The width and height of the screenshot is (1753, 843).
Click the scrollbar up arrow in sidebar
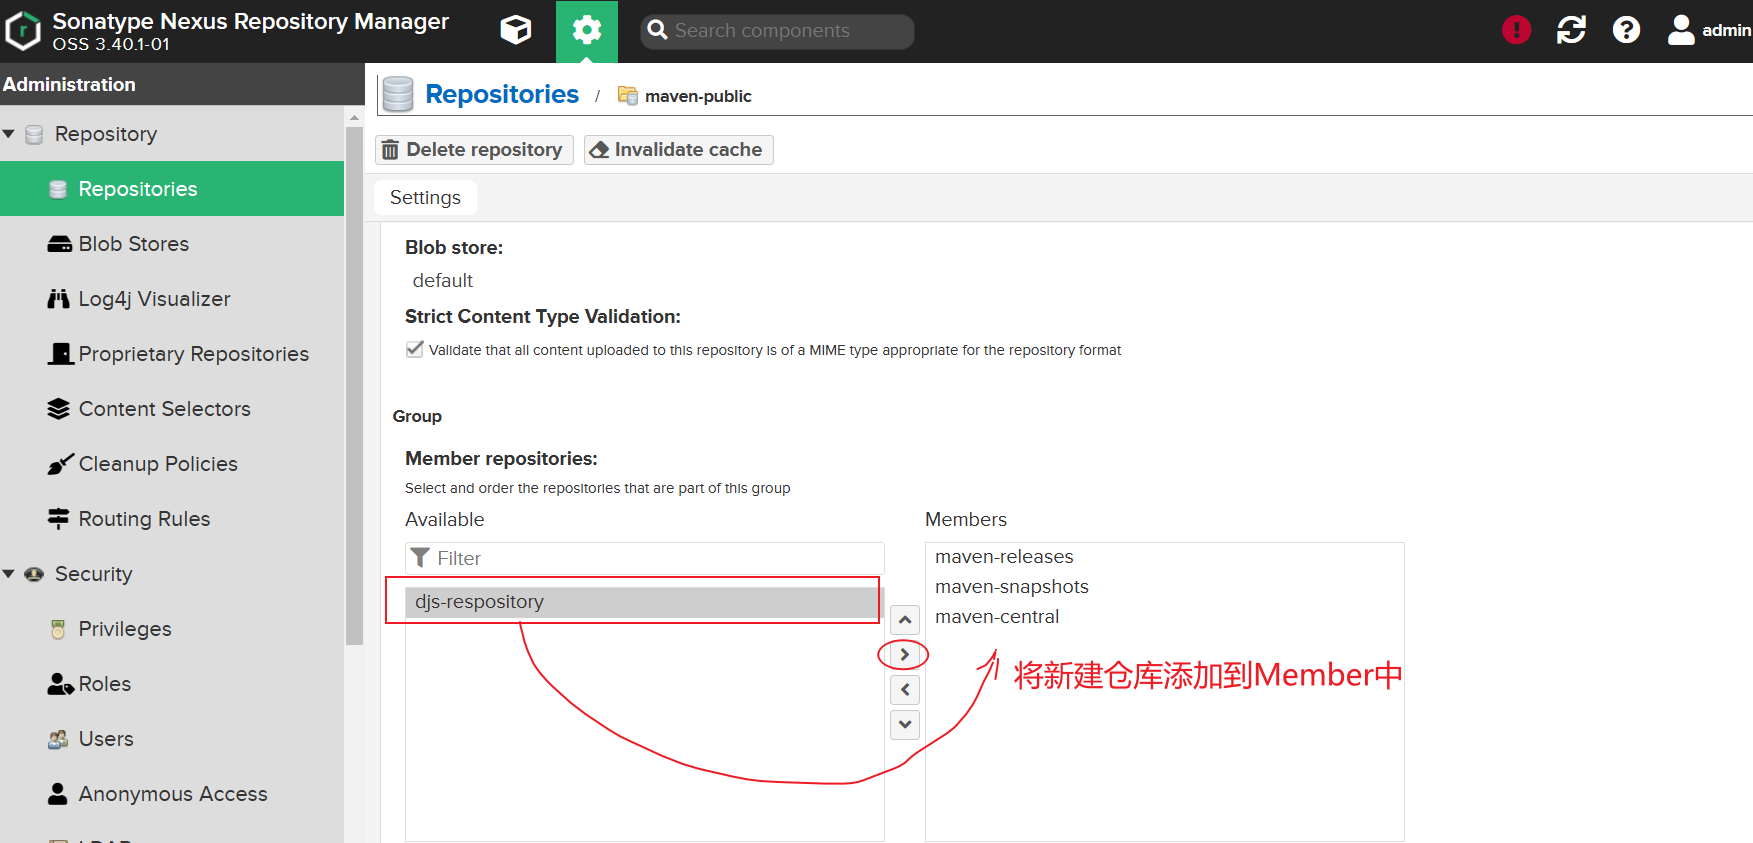click(354, 117)
